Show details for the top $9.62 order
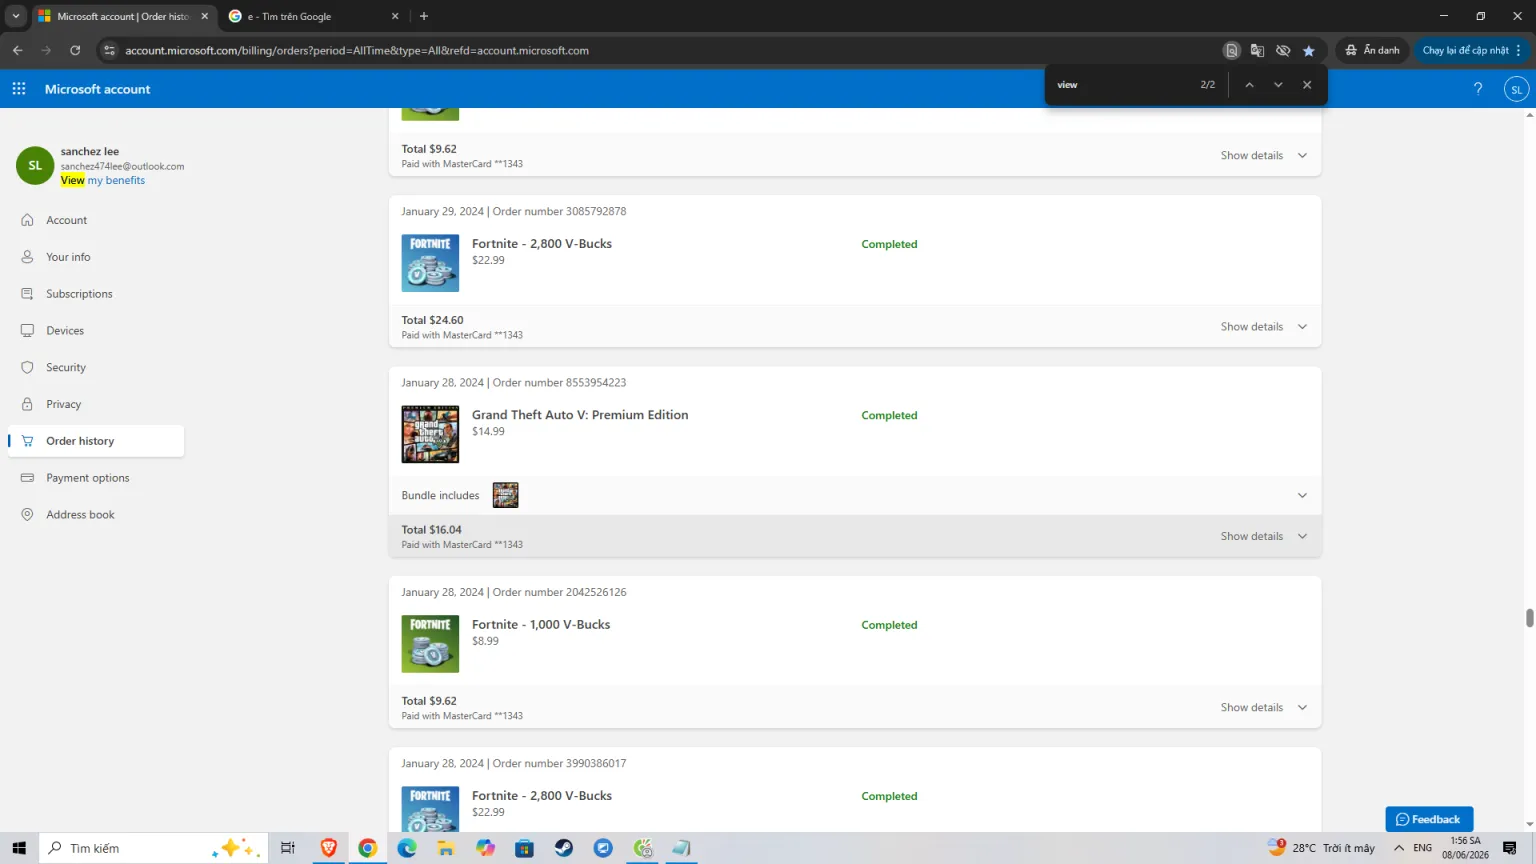Image resolution: width=1536 pixels, height=864 pixels. (x=1264, y=155)
